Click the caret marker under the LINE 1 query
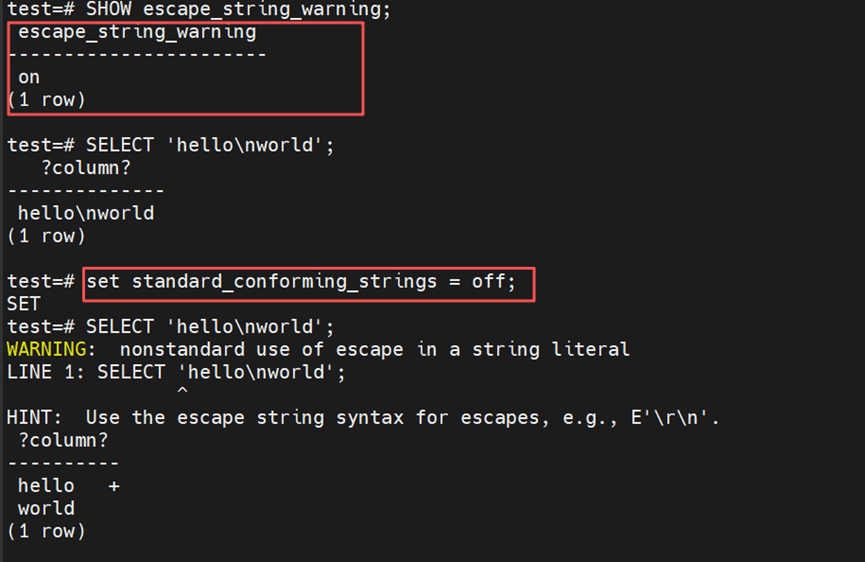 [182, 393]
